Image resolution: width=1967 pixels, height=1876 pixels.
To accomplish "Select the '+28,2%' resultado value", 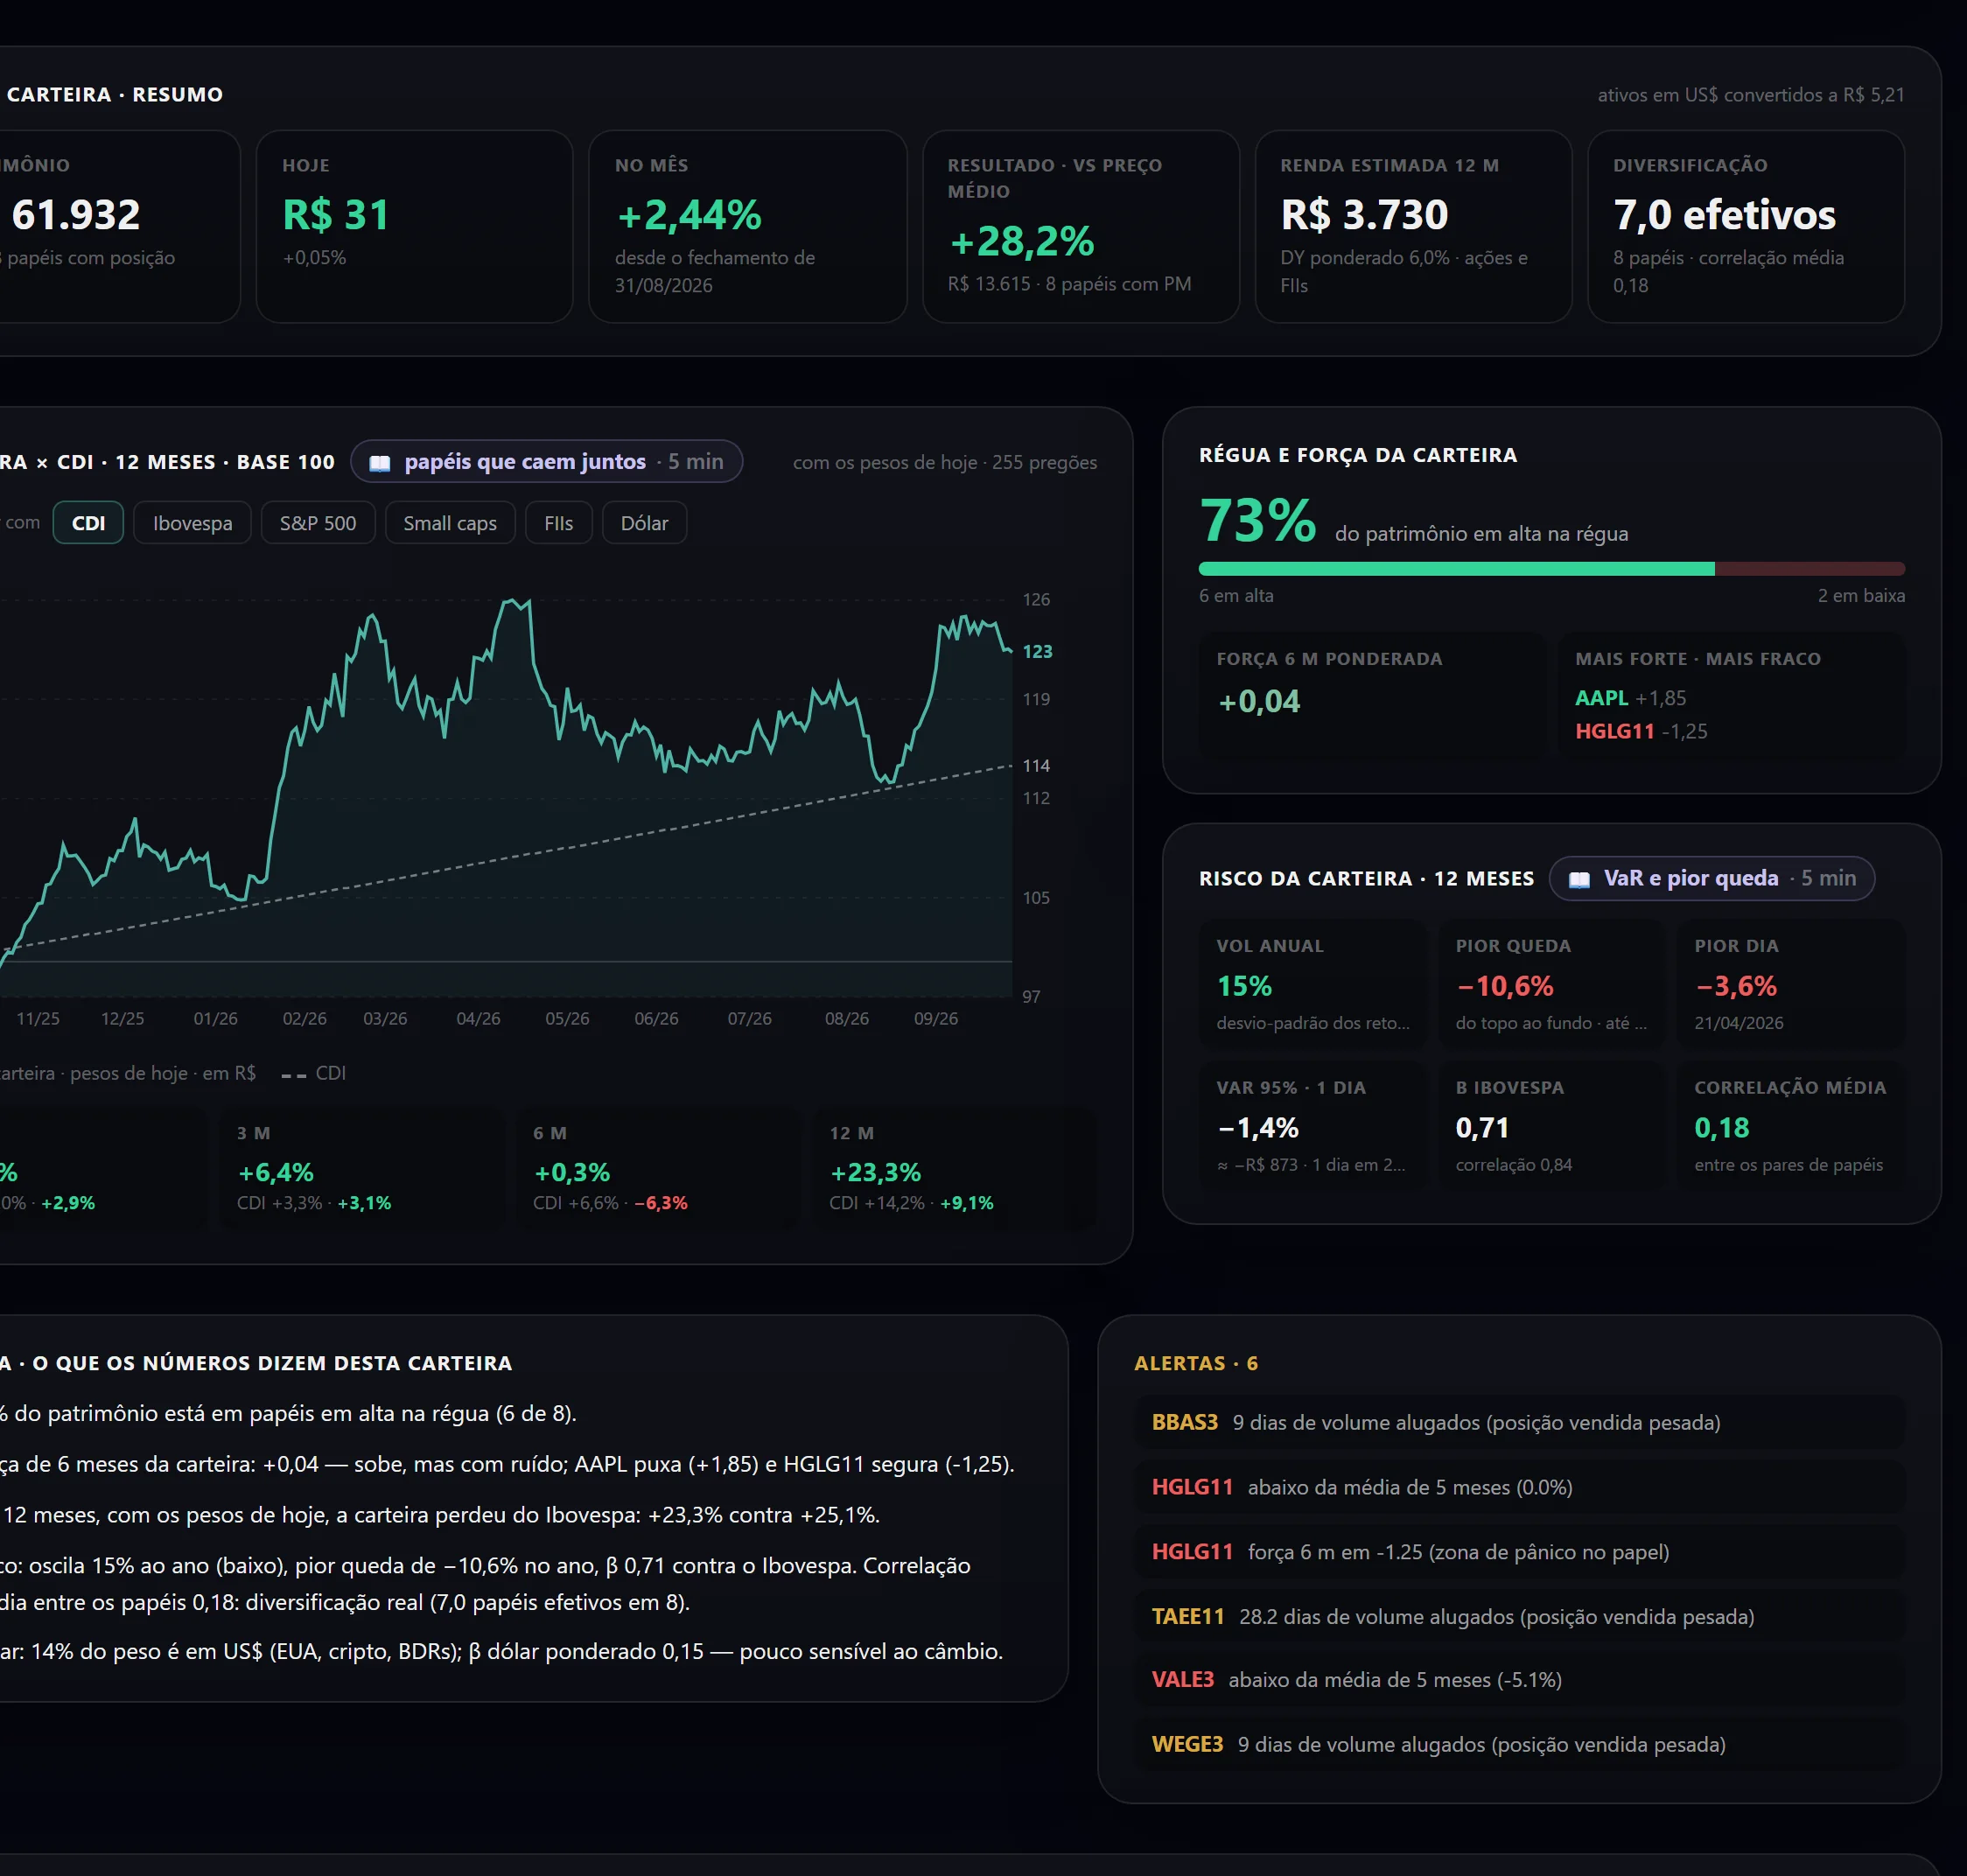I will point(1021,241).
